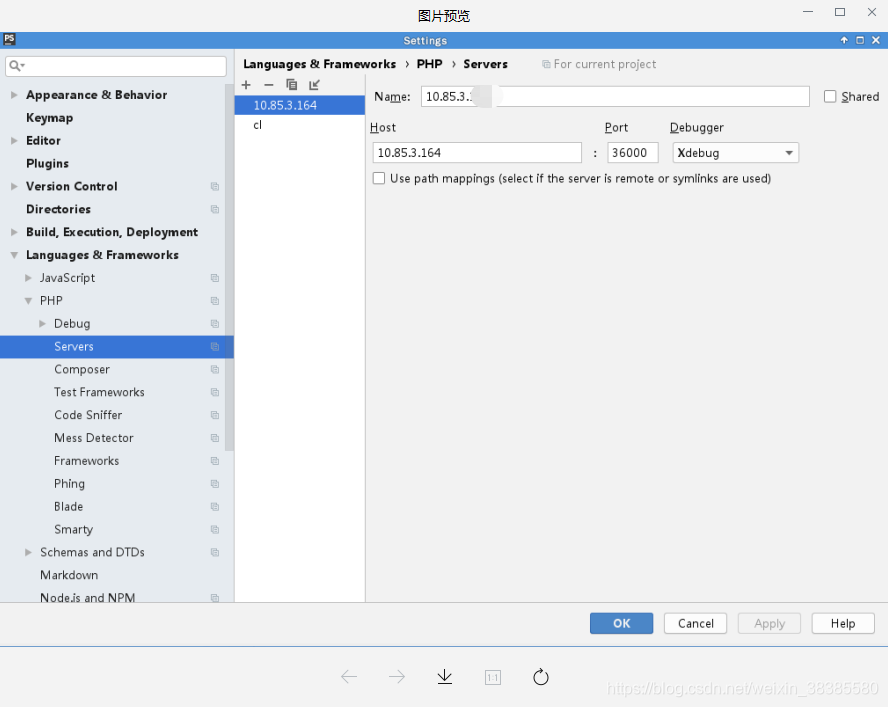The height and width of the screenshot is (707, 888).
Task: Click the Help button
Action: tap(843, 623)
